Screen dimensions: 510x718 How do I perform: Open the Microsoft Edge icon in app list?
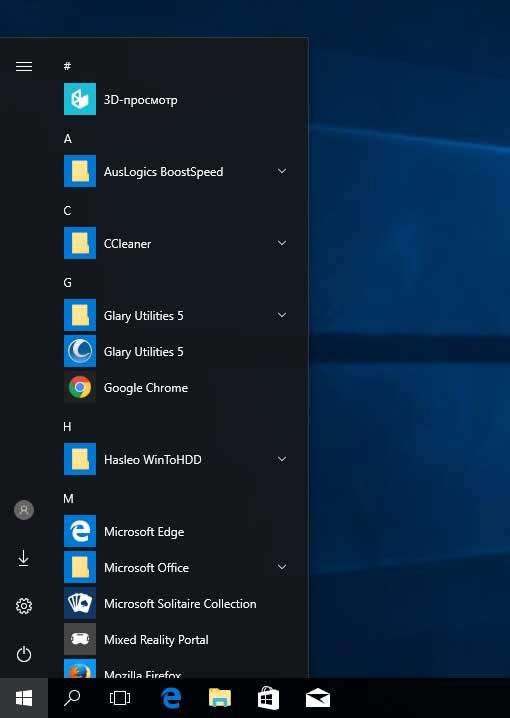[80, 531]
